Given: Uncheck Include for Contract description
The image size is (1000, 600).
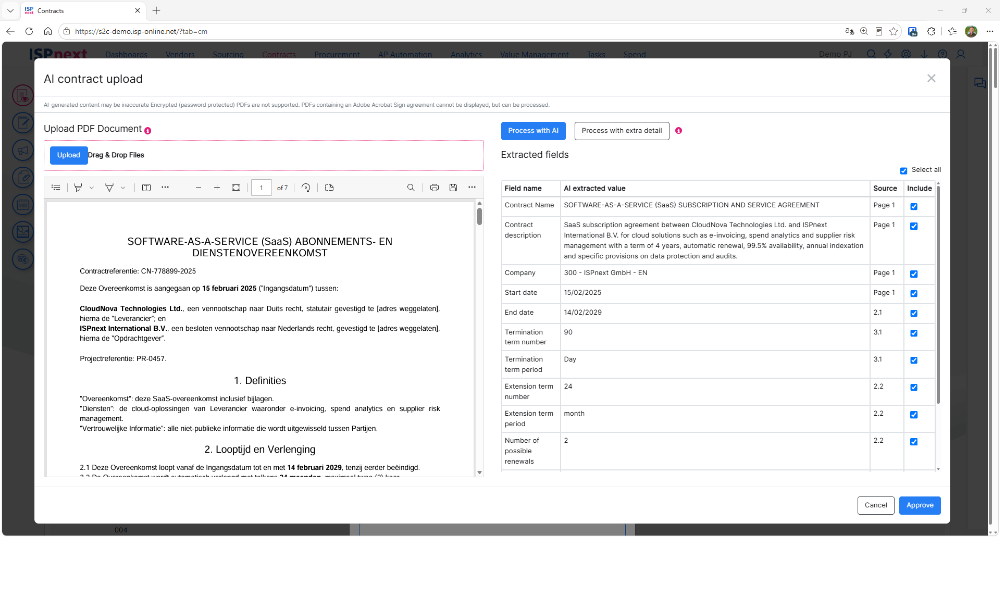Looking at the screenshot, I should pyautogui.click(x=914, y=226).
